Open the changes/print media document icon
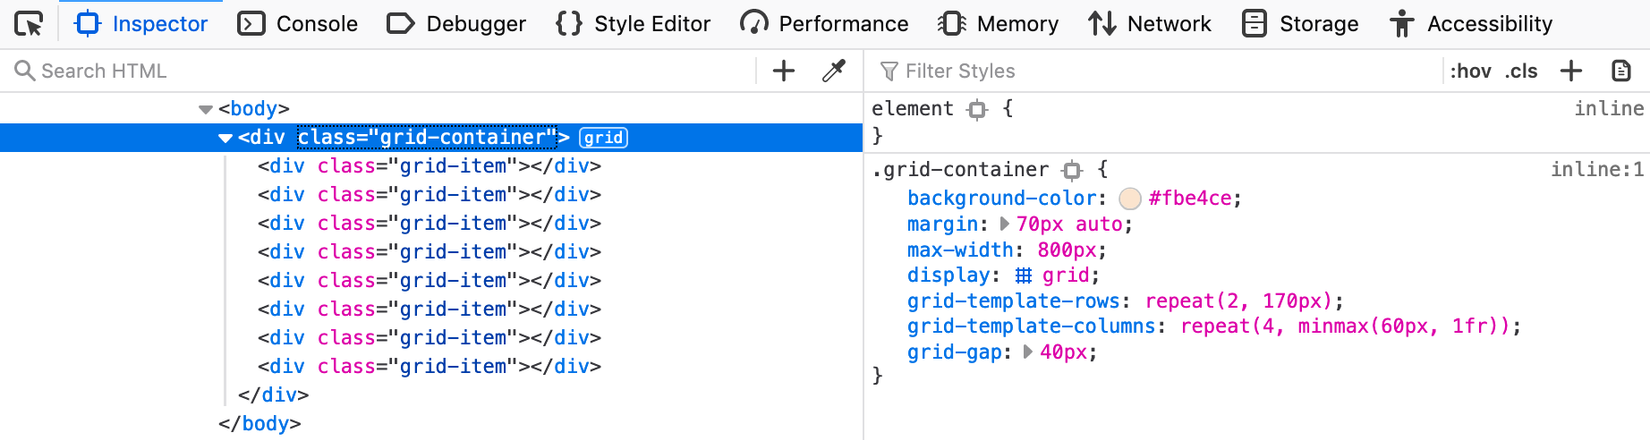Screen dimensions: 1650x440 tap(1621, 71)
